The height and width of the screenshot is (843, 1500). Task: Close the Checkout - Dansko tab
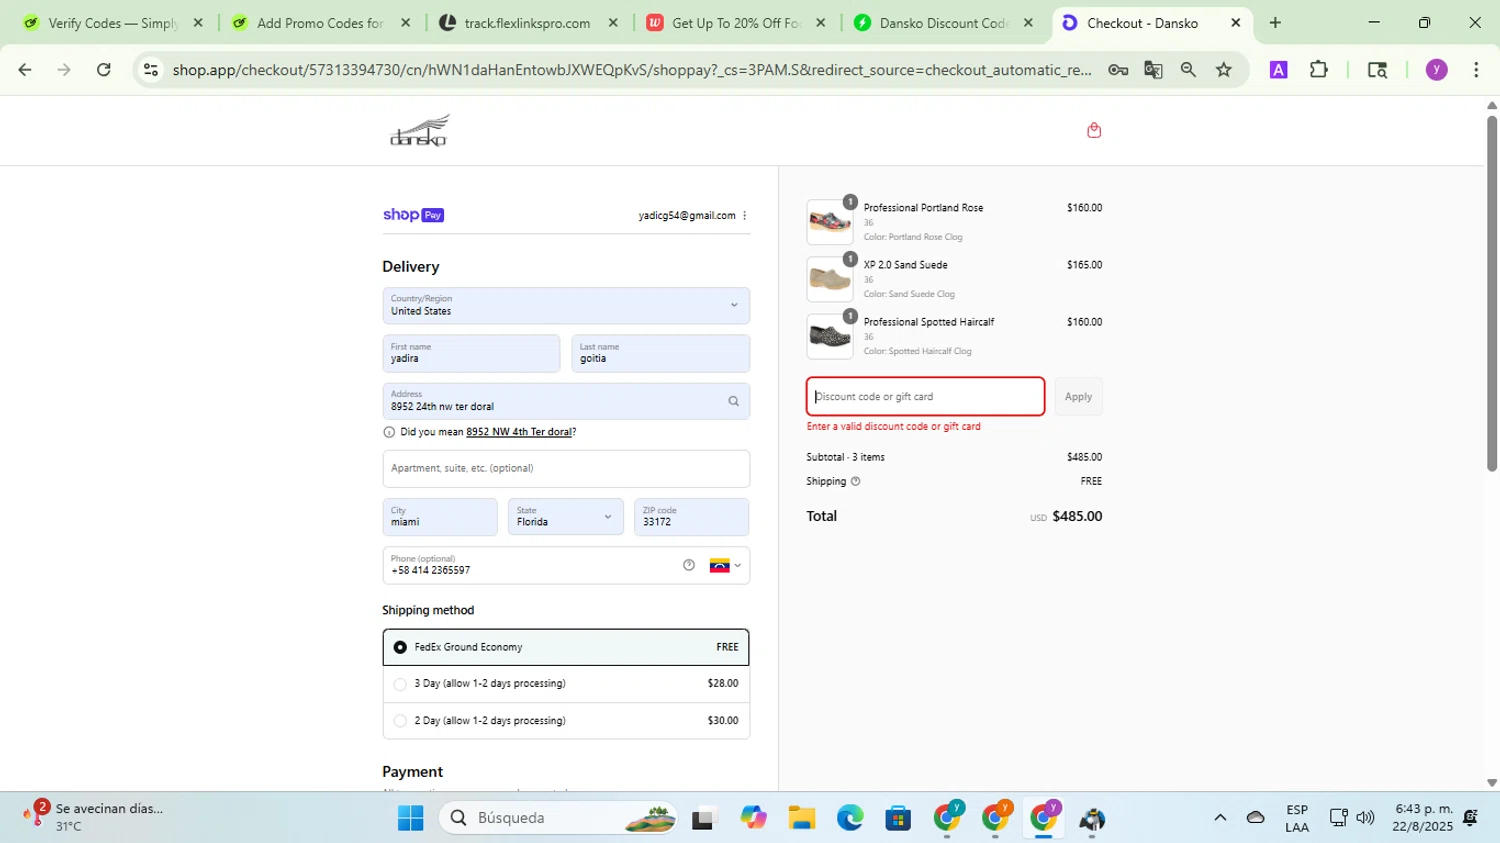pyautogui.click(x=1236, y=23)
